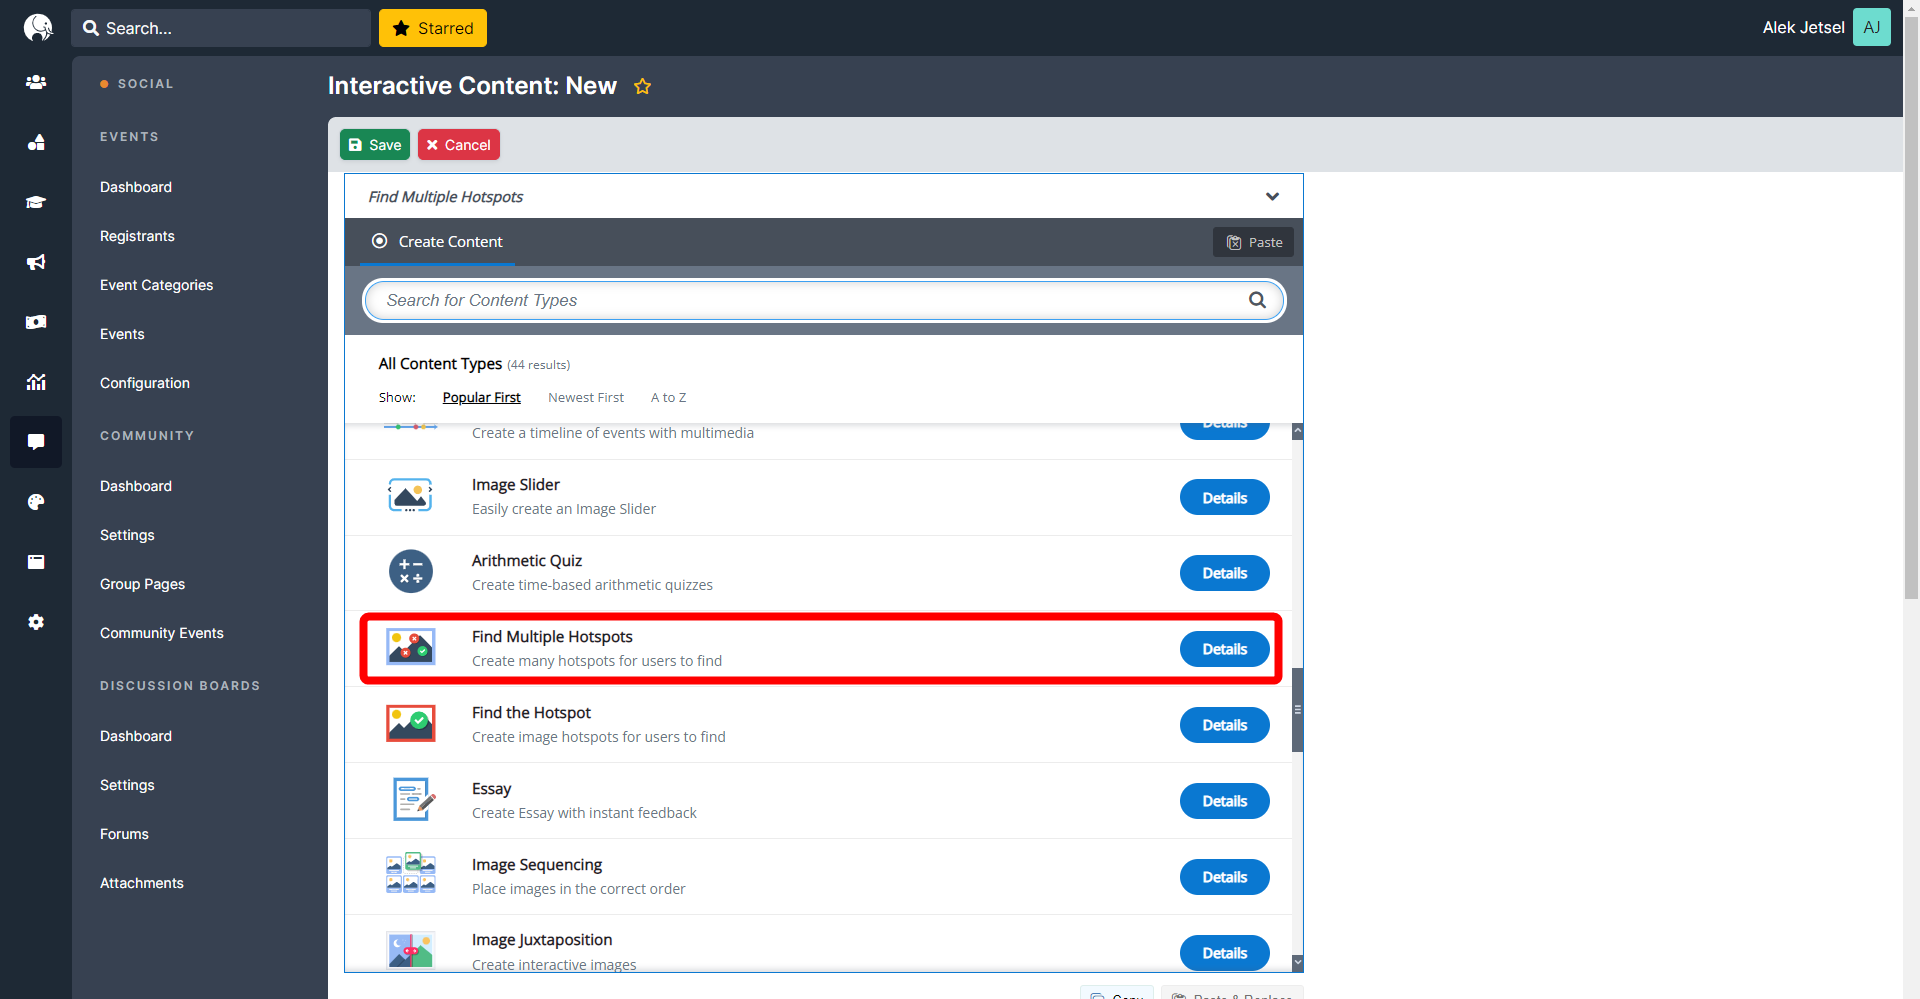This screenshot has width=1920, height=999.
Task: Open the users group sidebar icon
Action: click(36, 82)
